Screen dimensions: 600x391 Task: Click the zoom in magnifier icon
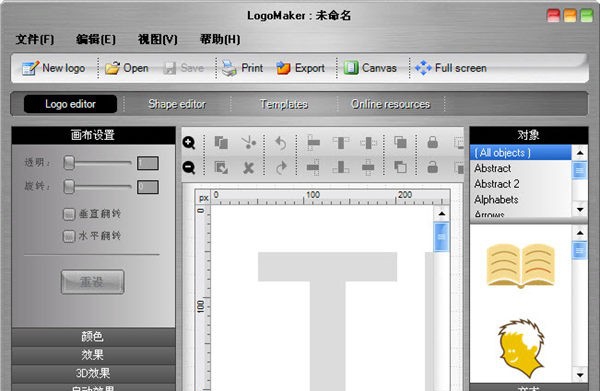[x=189, y=143]
